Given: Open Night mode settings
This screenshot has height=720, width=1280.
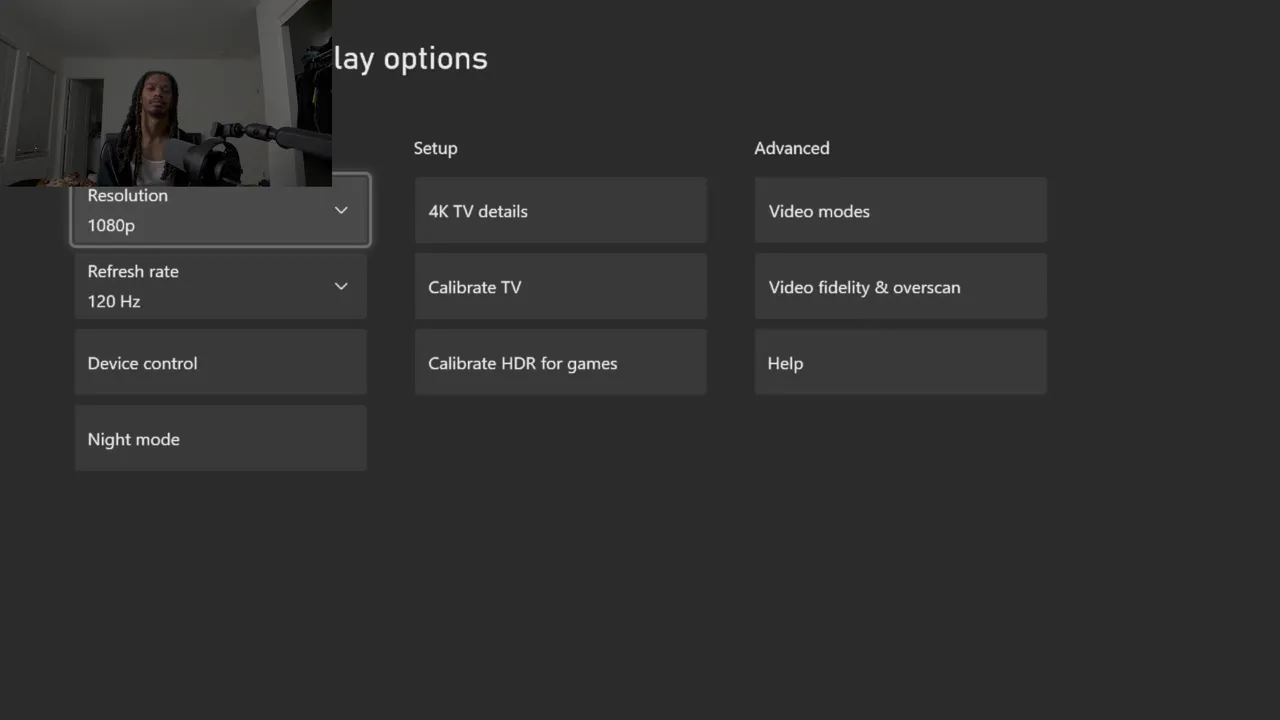Looking at the screenshot, I should (220, 439).
